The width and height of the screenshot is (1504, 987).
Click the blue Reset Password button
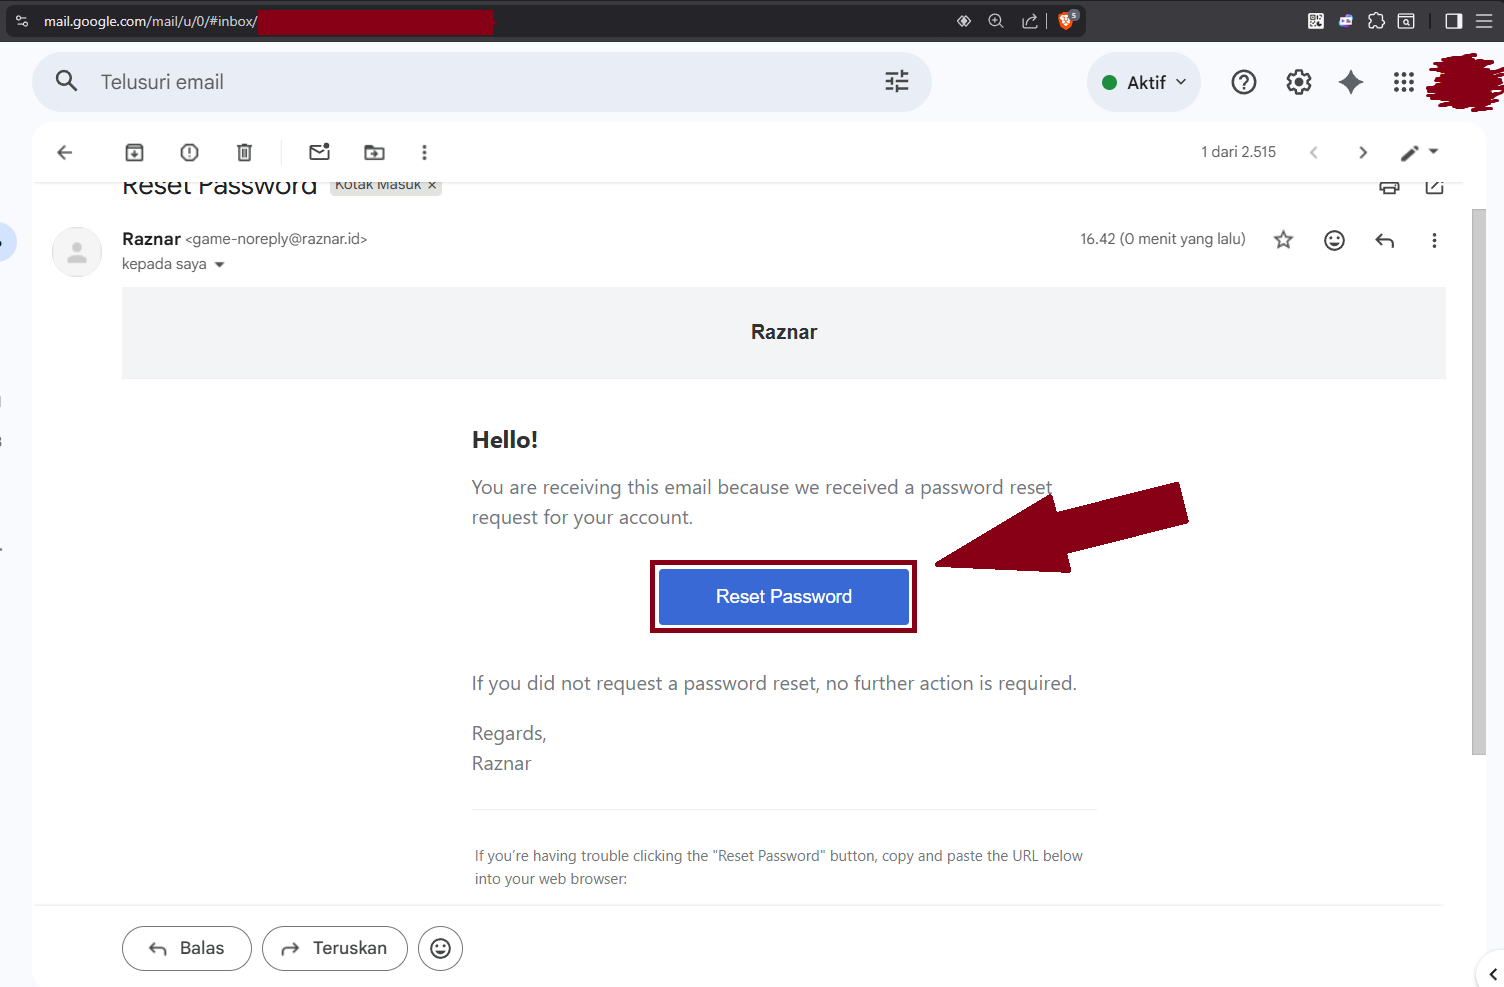783,597
